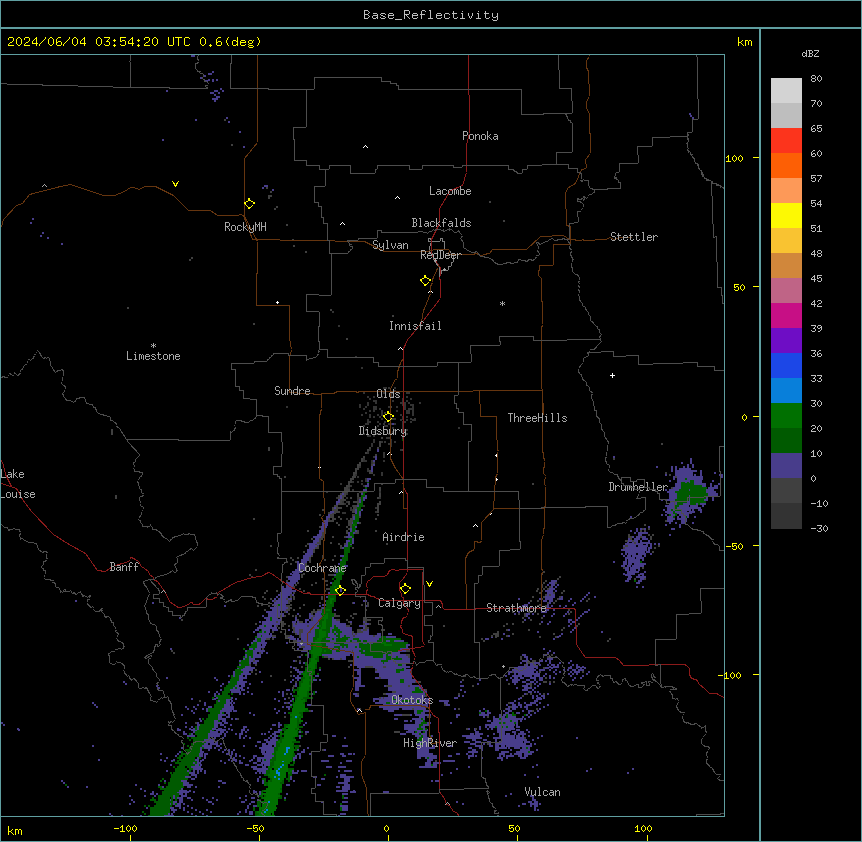Click the HighRiver city label
Image resolution: width=862 pixels, height=842 pixels.
tap(430, 743)
